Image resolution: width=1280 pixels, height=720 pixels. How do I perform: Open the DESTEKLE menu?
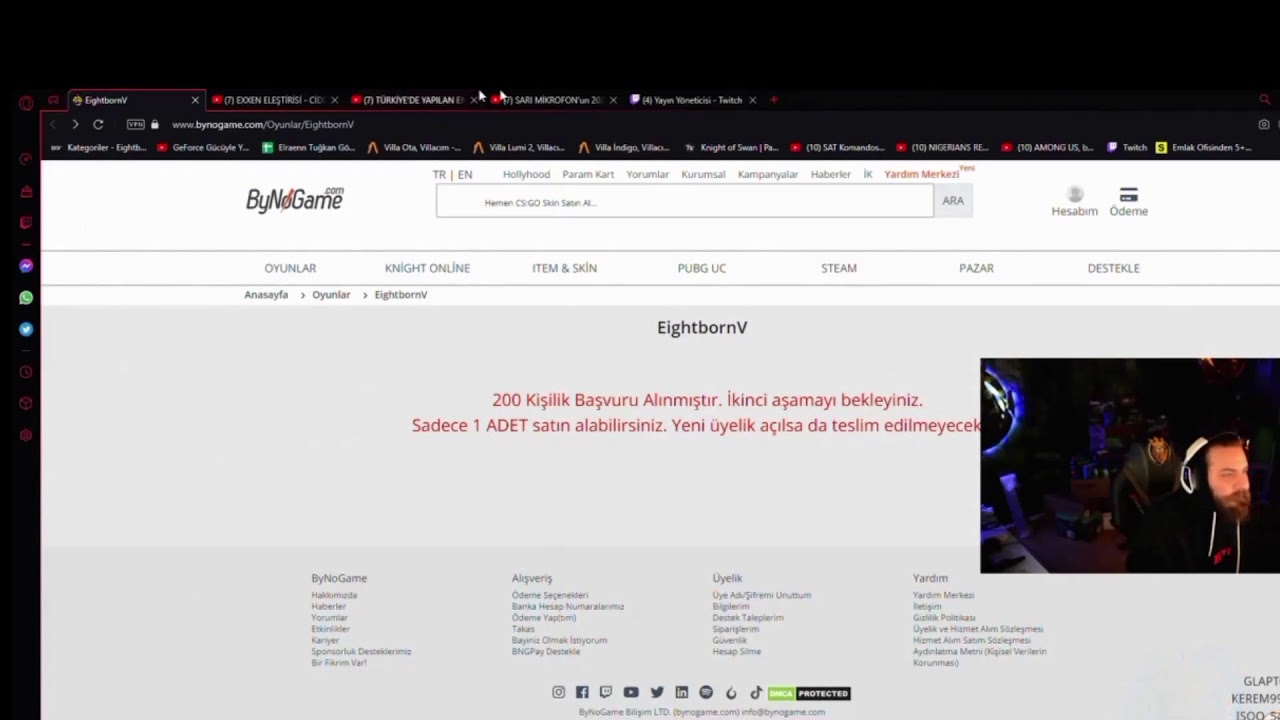[x=1113, y=268]
